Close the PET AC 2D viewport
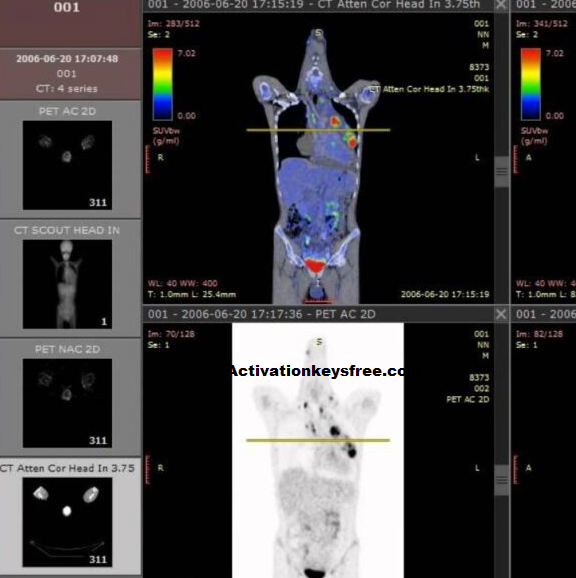Screen dimensions: 576x578 pos(501,314)
